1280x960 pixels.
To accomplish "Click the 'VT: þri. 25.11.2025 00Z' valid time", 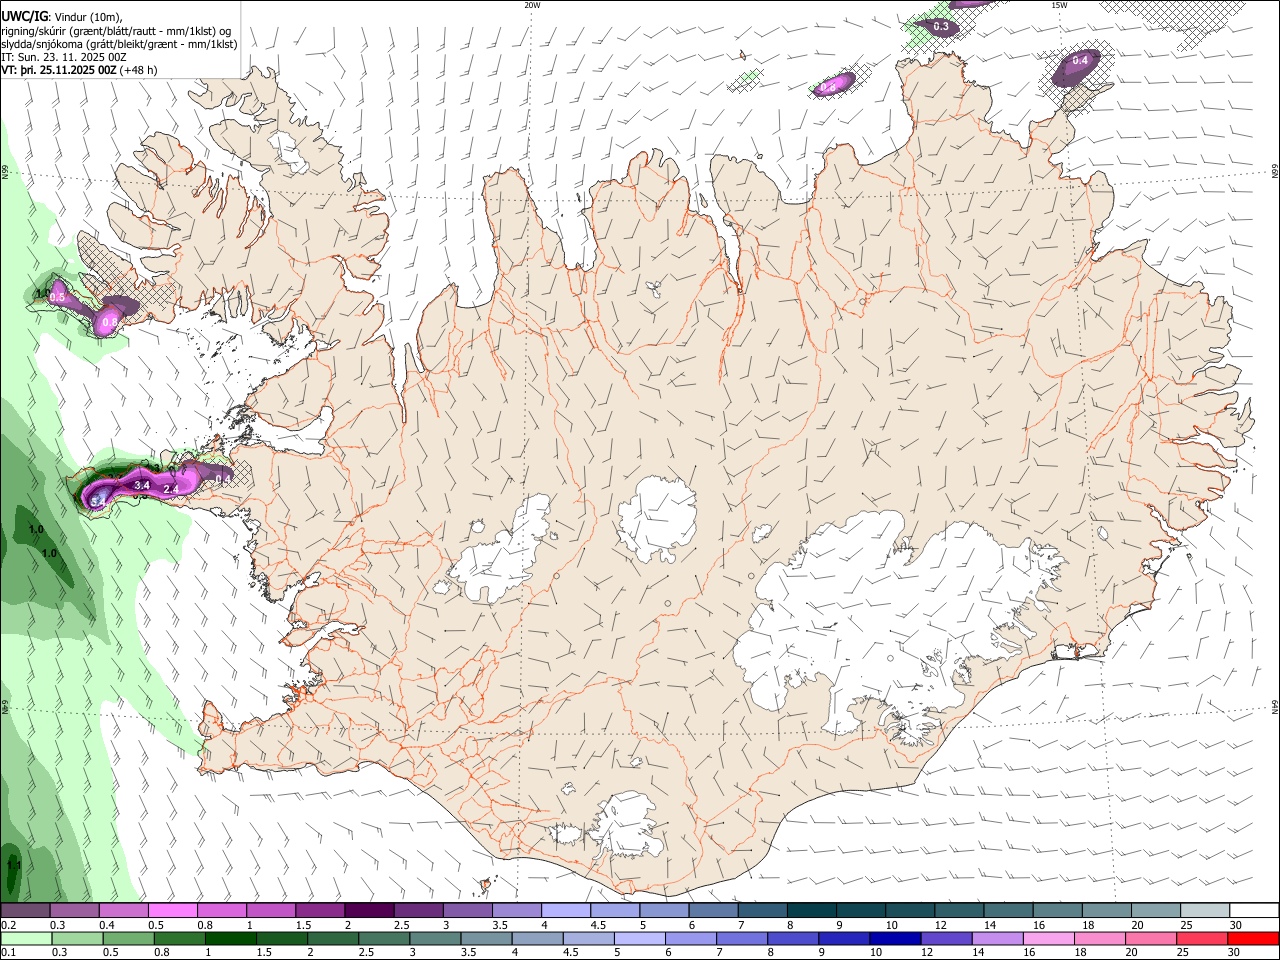I will click(x=59, y=71).
